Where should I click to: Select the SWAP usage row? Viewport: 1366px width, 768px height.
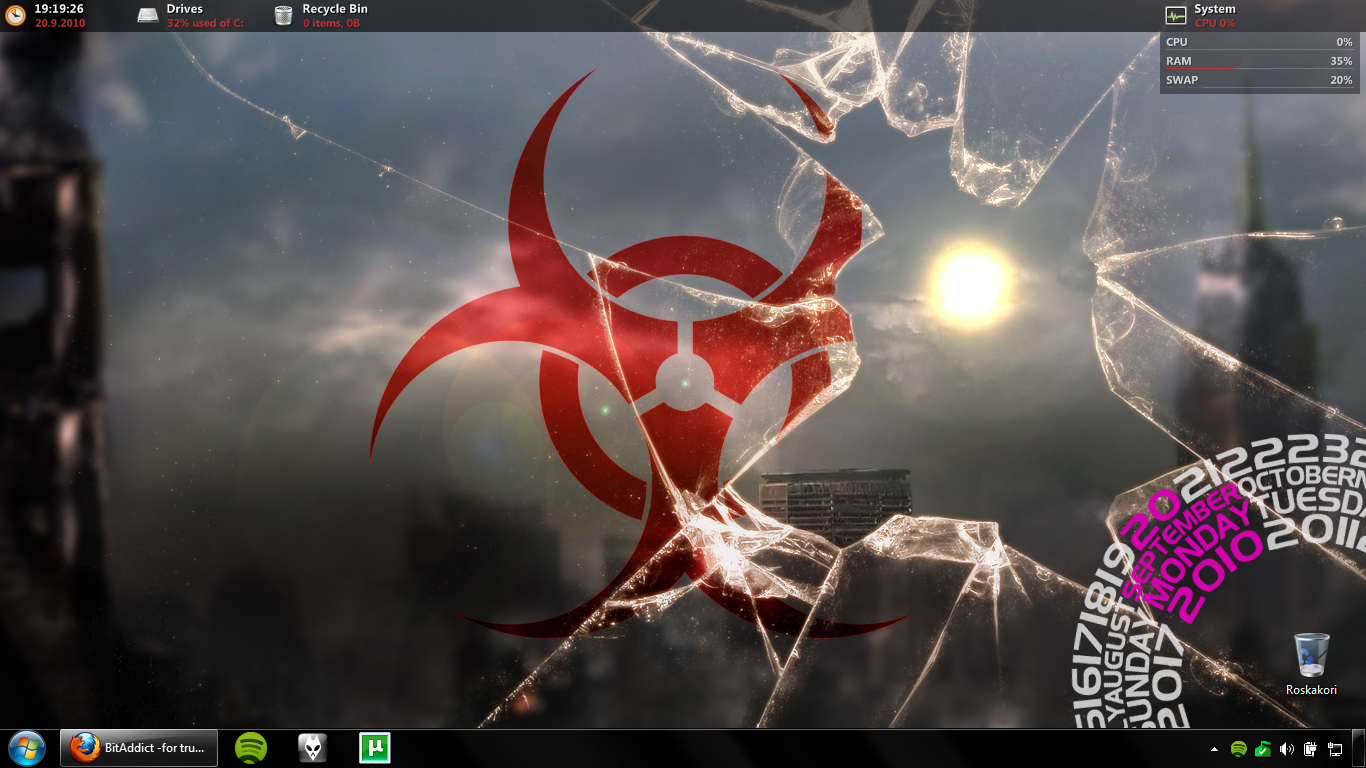click(1258, 81)
